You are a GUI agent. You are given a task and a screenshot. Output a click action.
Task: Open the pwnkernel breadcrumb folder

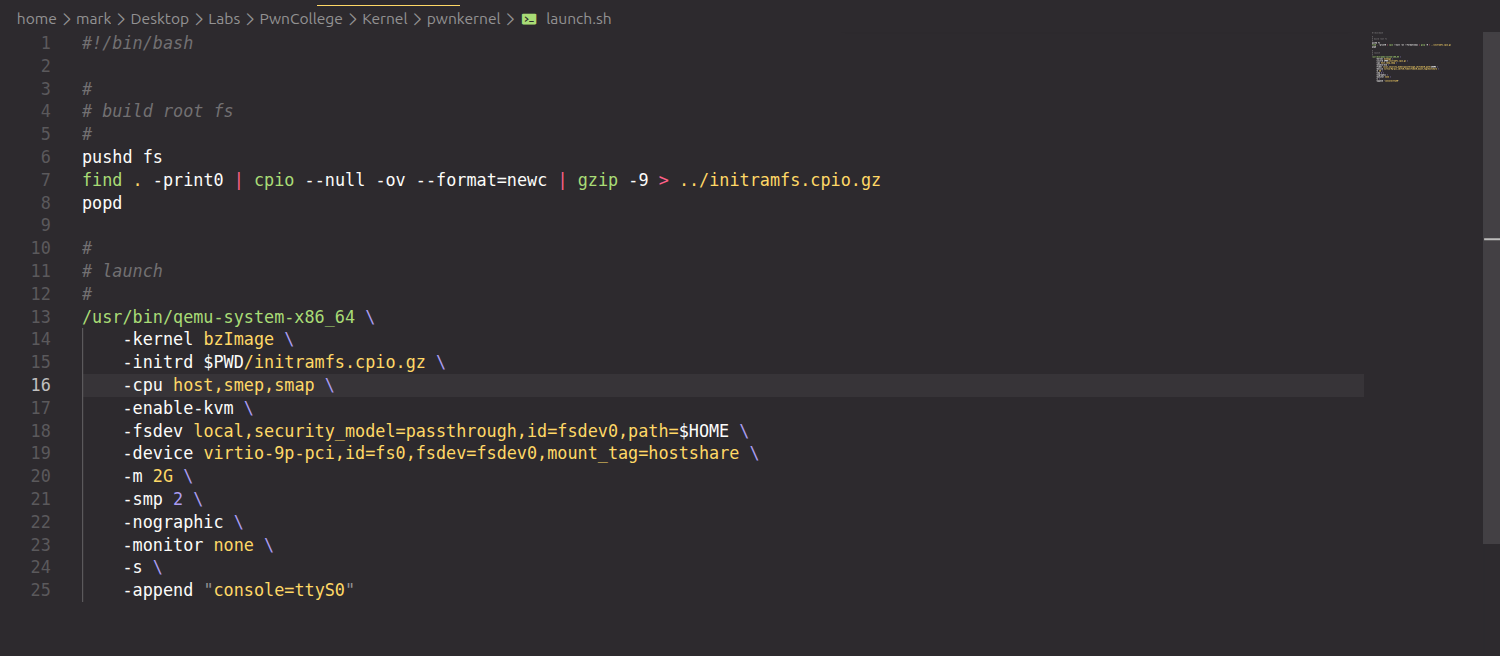pyautogui.click(x=464, y=19)
